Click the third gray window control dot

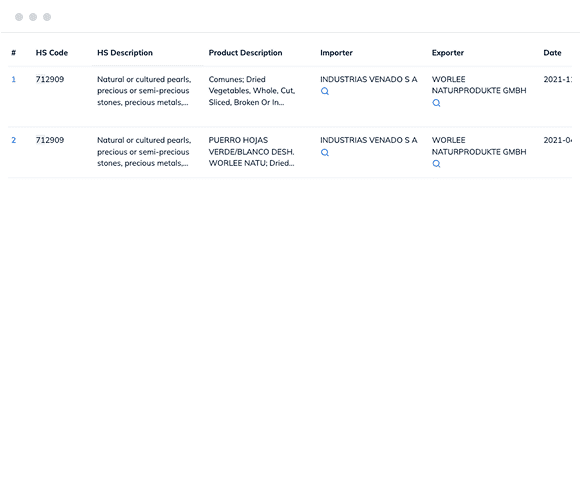(47, 17)
